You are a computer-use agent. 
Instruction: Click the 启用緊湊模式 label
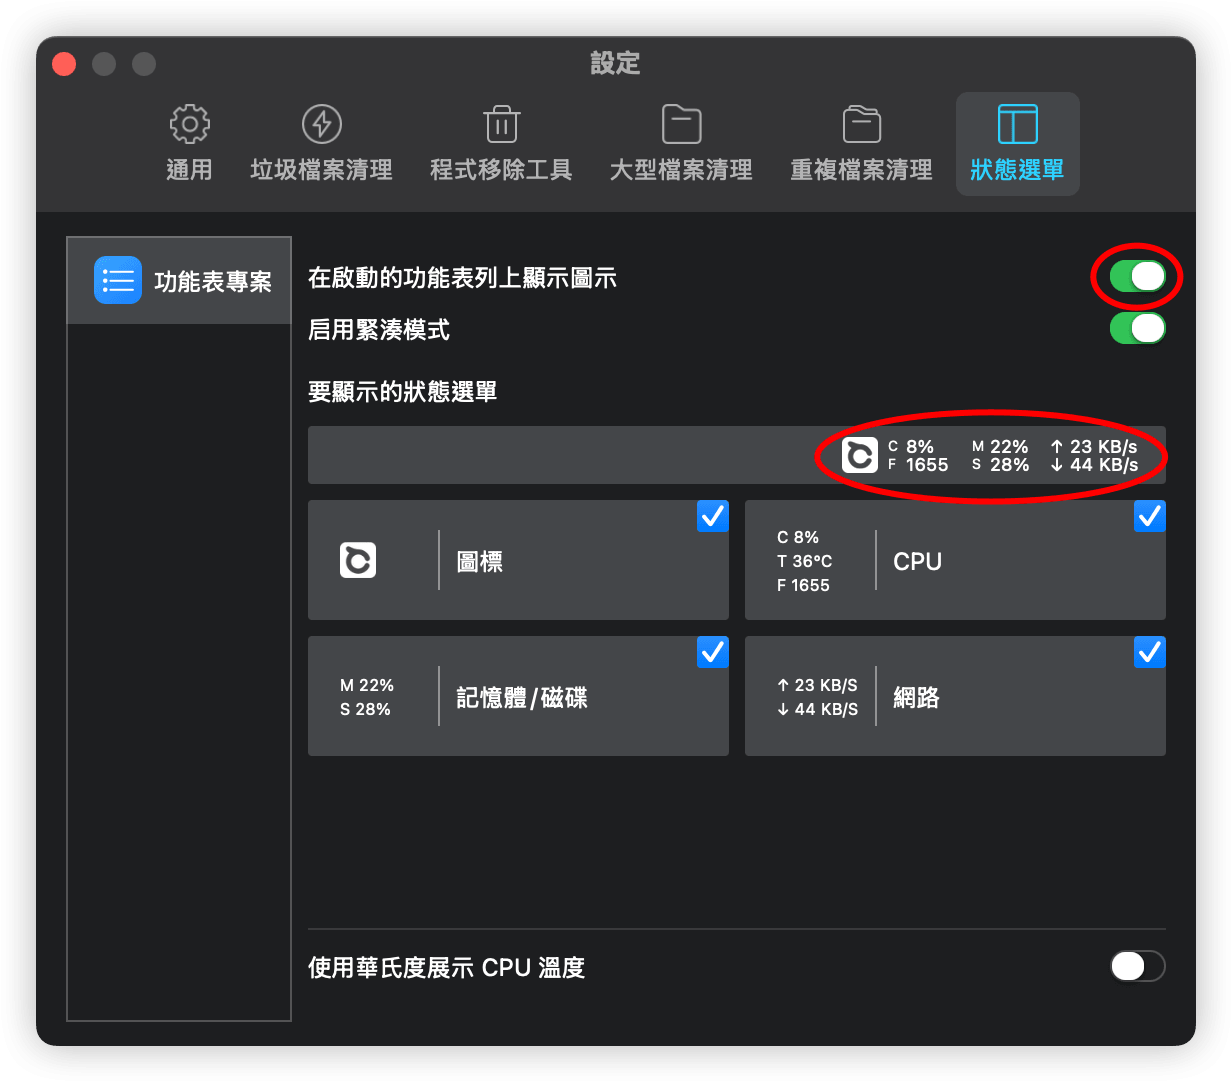379,330
